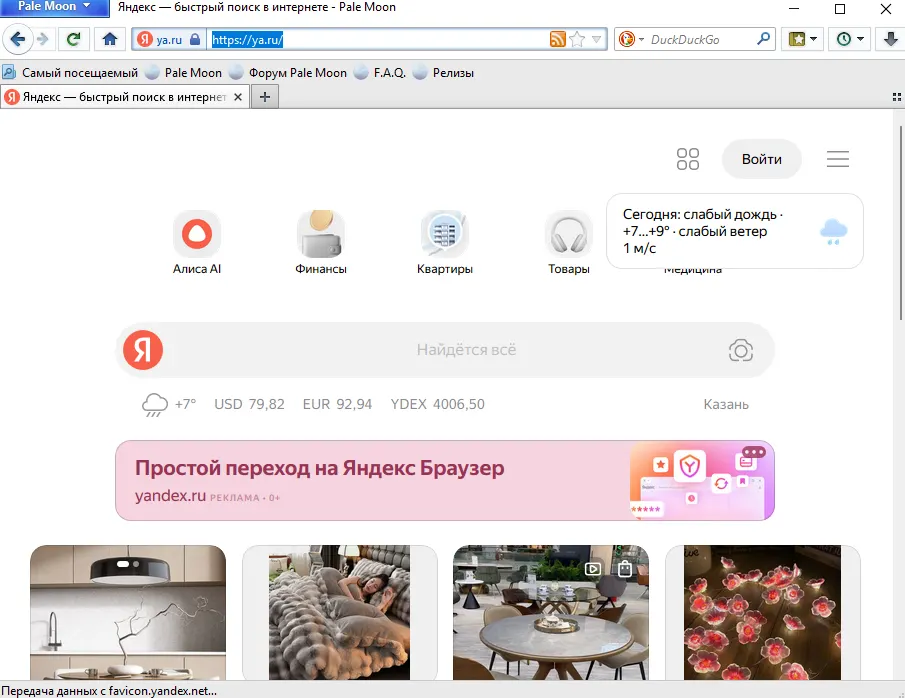Open the yandex.ru browser advertisement banner
The image size is (905, 698).
(x=445, y=480)
